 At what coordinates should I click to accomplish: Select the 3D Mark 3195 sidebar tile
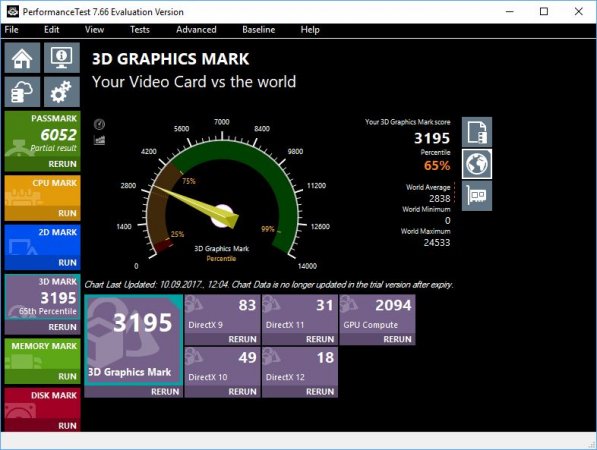tap(43, 297)
